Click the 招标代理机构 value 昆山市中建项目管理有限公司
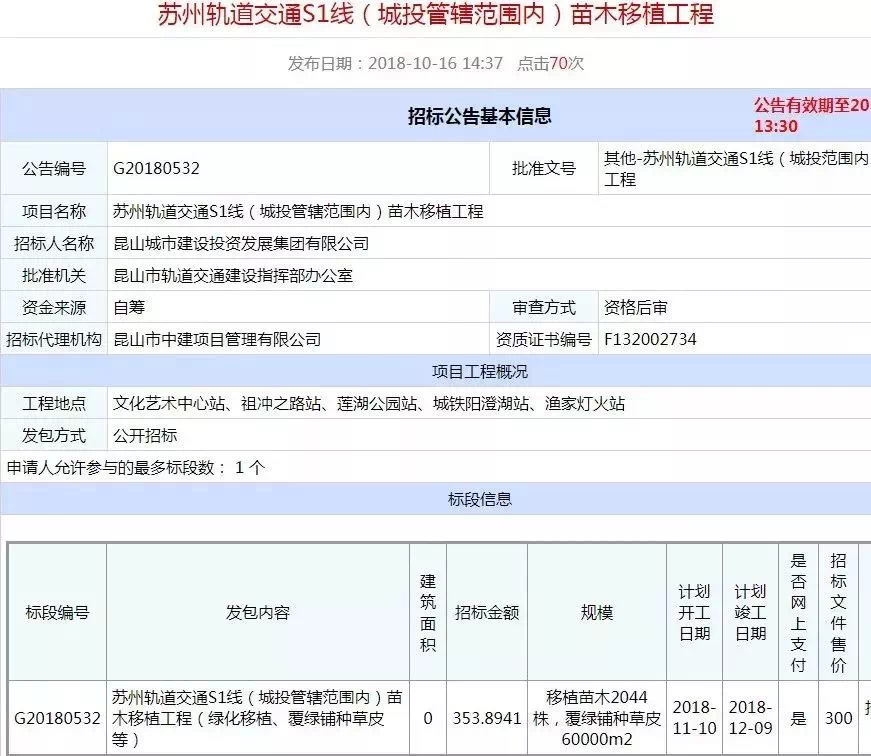 (217, 339)
